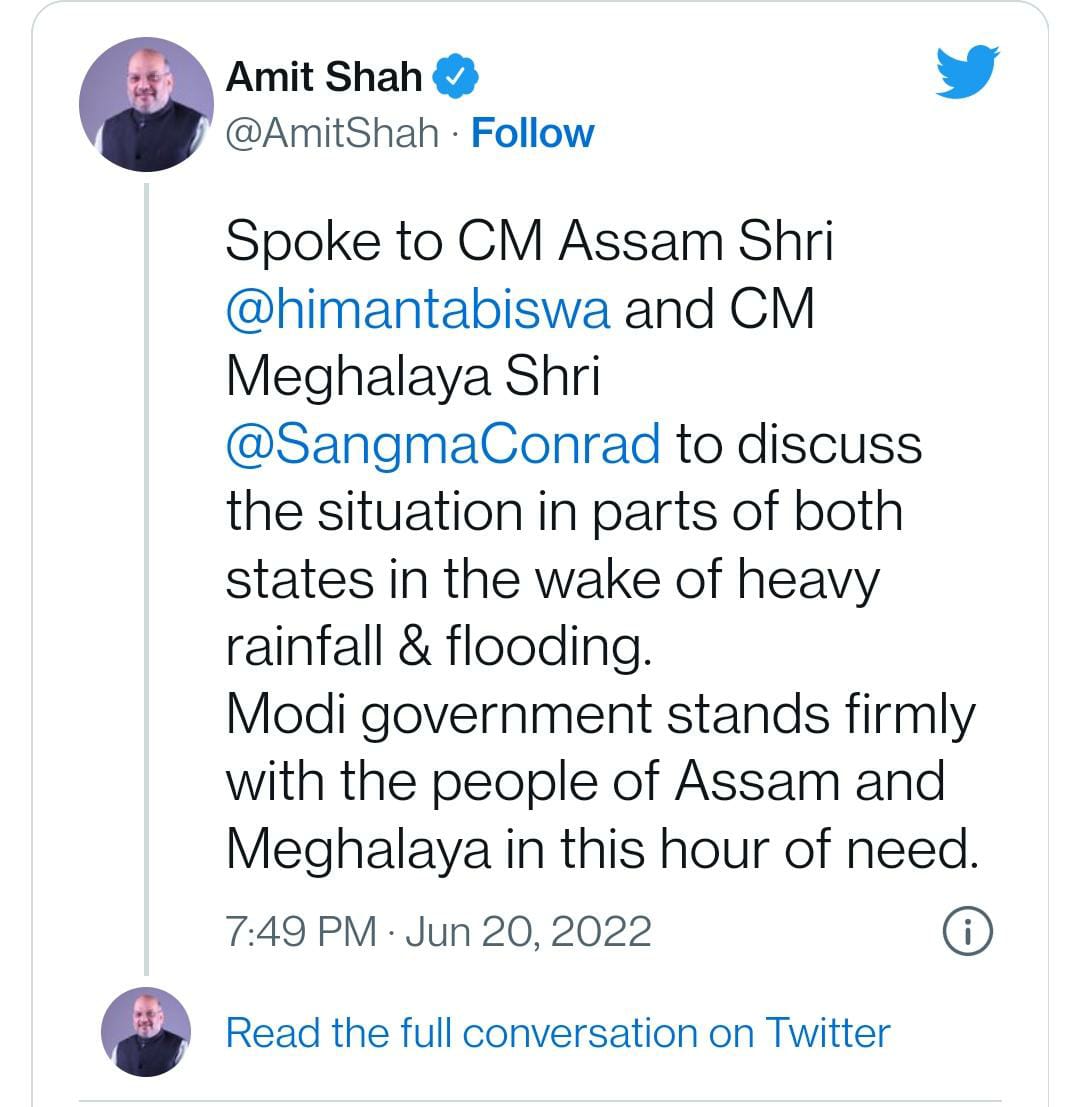Screen dimensions: 1080x1107
Task: Open the @SangmaConrad mention
Action: [443, 444]
